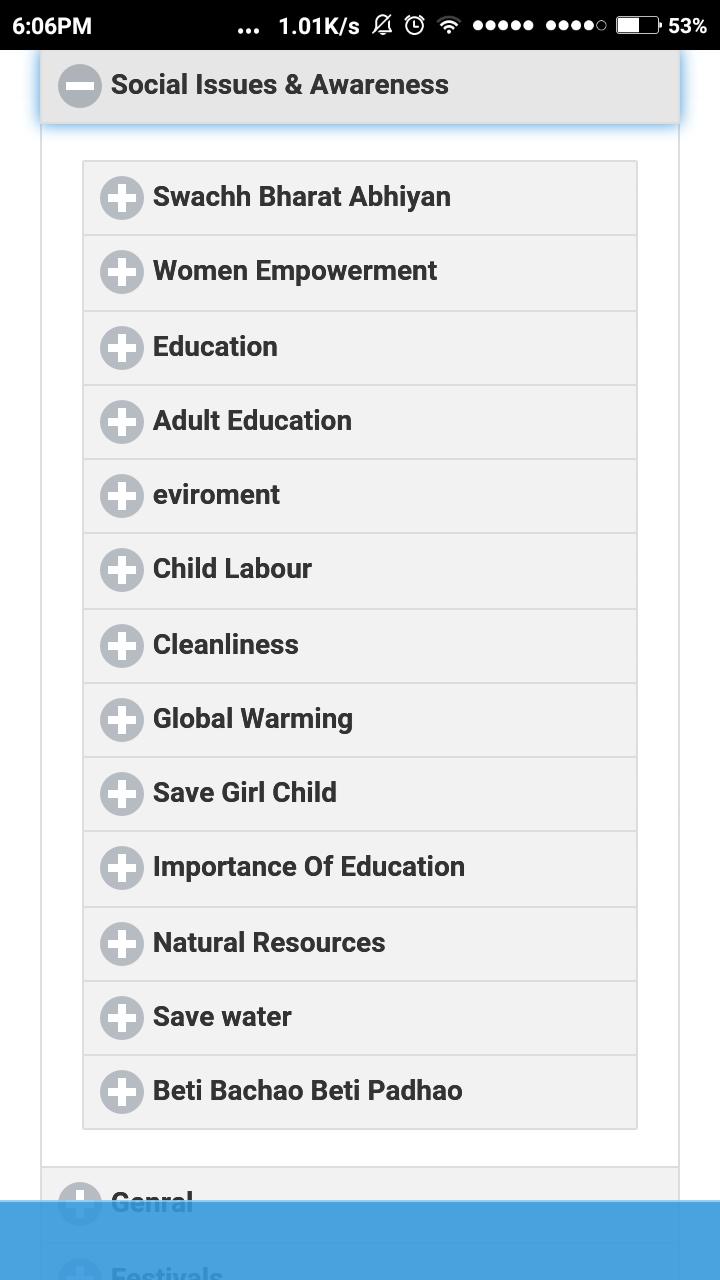This screenshot has width=720, height=1280.
Task: Tap plus icon next to Global Warming
Action: coord(122,720)
